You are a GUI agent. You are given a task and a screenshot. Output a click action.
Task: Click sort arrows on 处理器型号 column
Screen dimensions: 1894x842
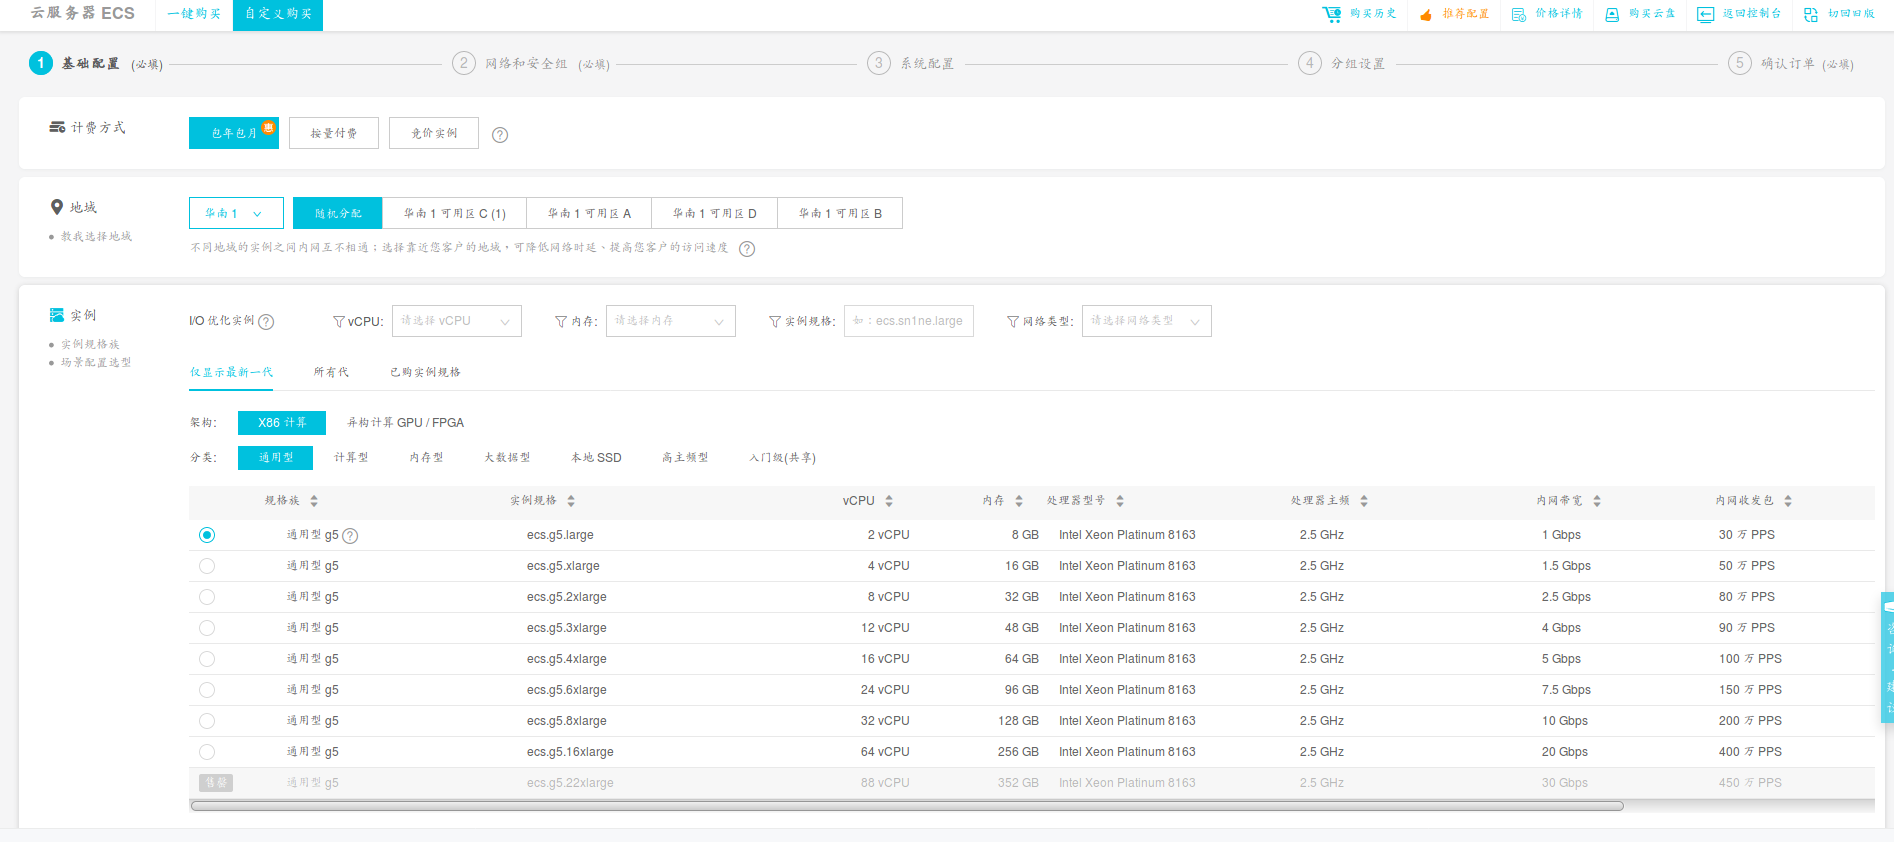pos(1120,501)
